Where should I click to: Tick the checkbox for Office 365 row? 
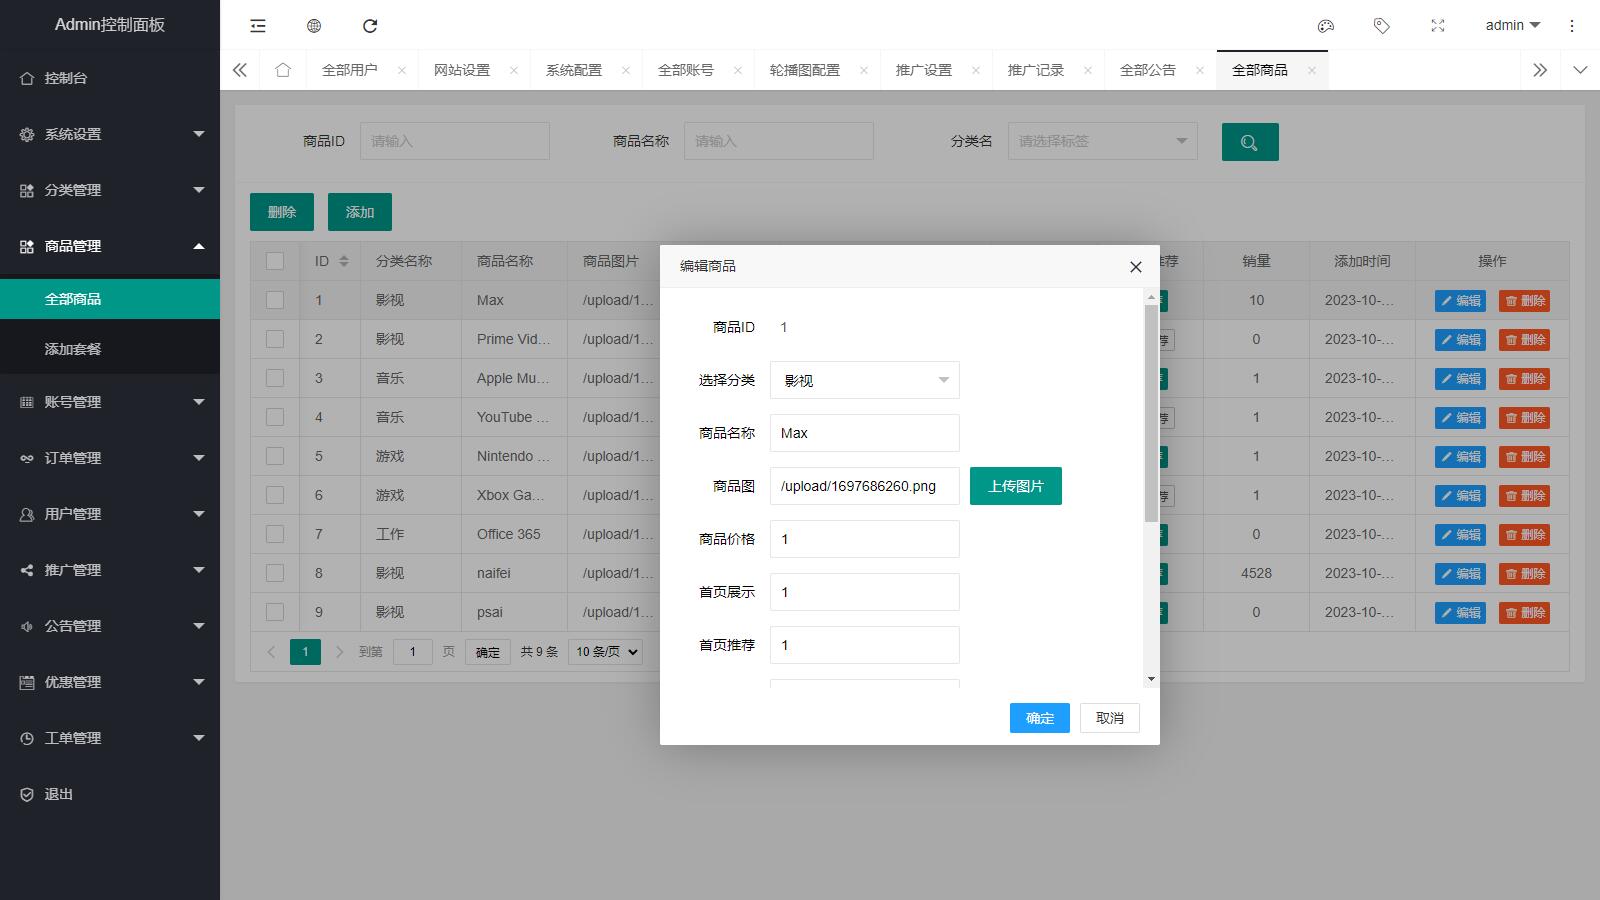pos(275,534)
